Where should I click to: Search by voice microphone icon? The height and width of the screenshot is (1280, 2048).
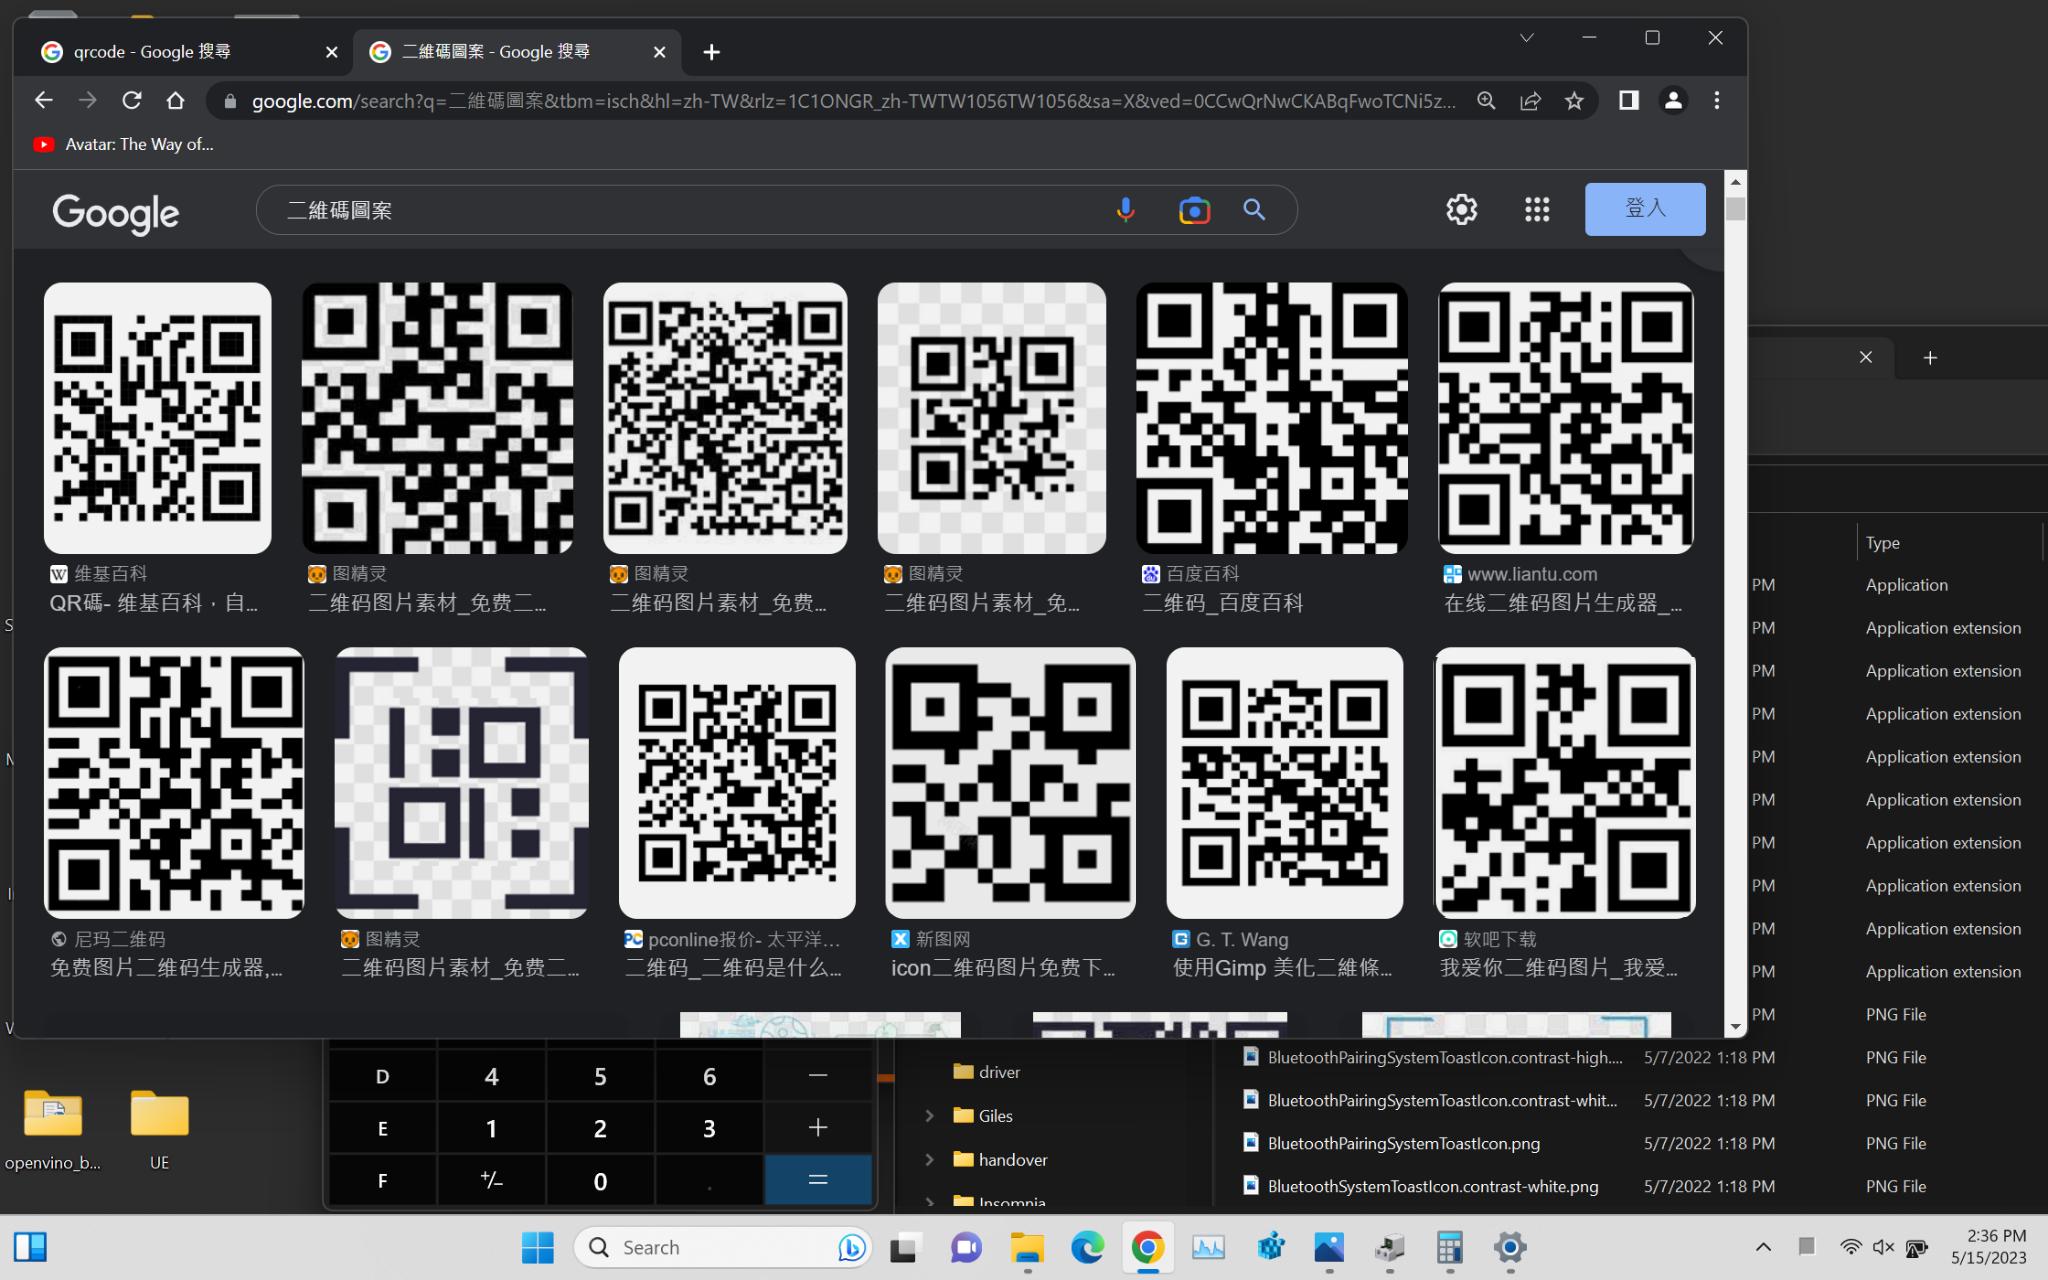pos(1125,210)
